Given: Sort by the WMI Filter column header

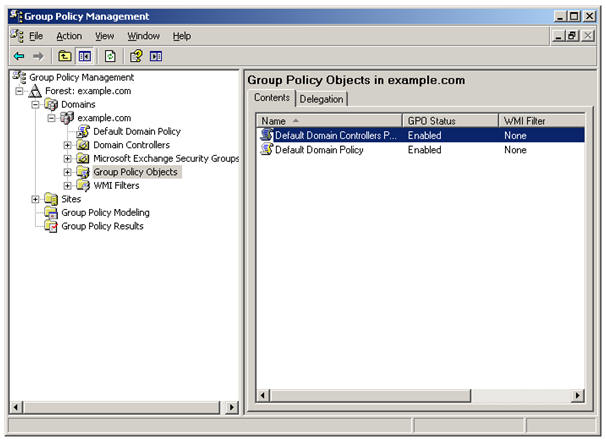Looking at the screenshot, I should [541, 121].
